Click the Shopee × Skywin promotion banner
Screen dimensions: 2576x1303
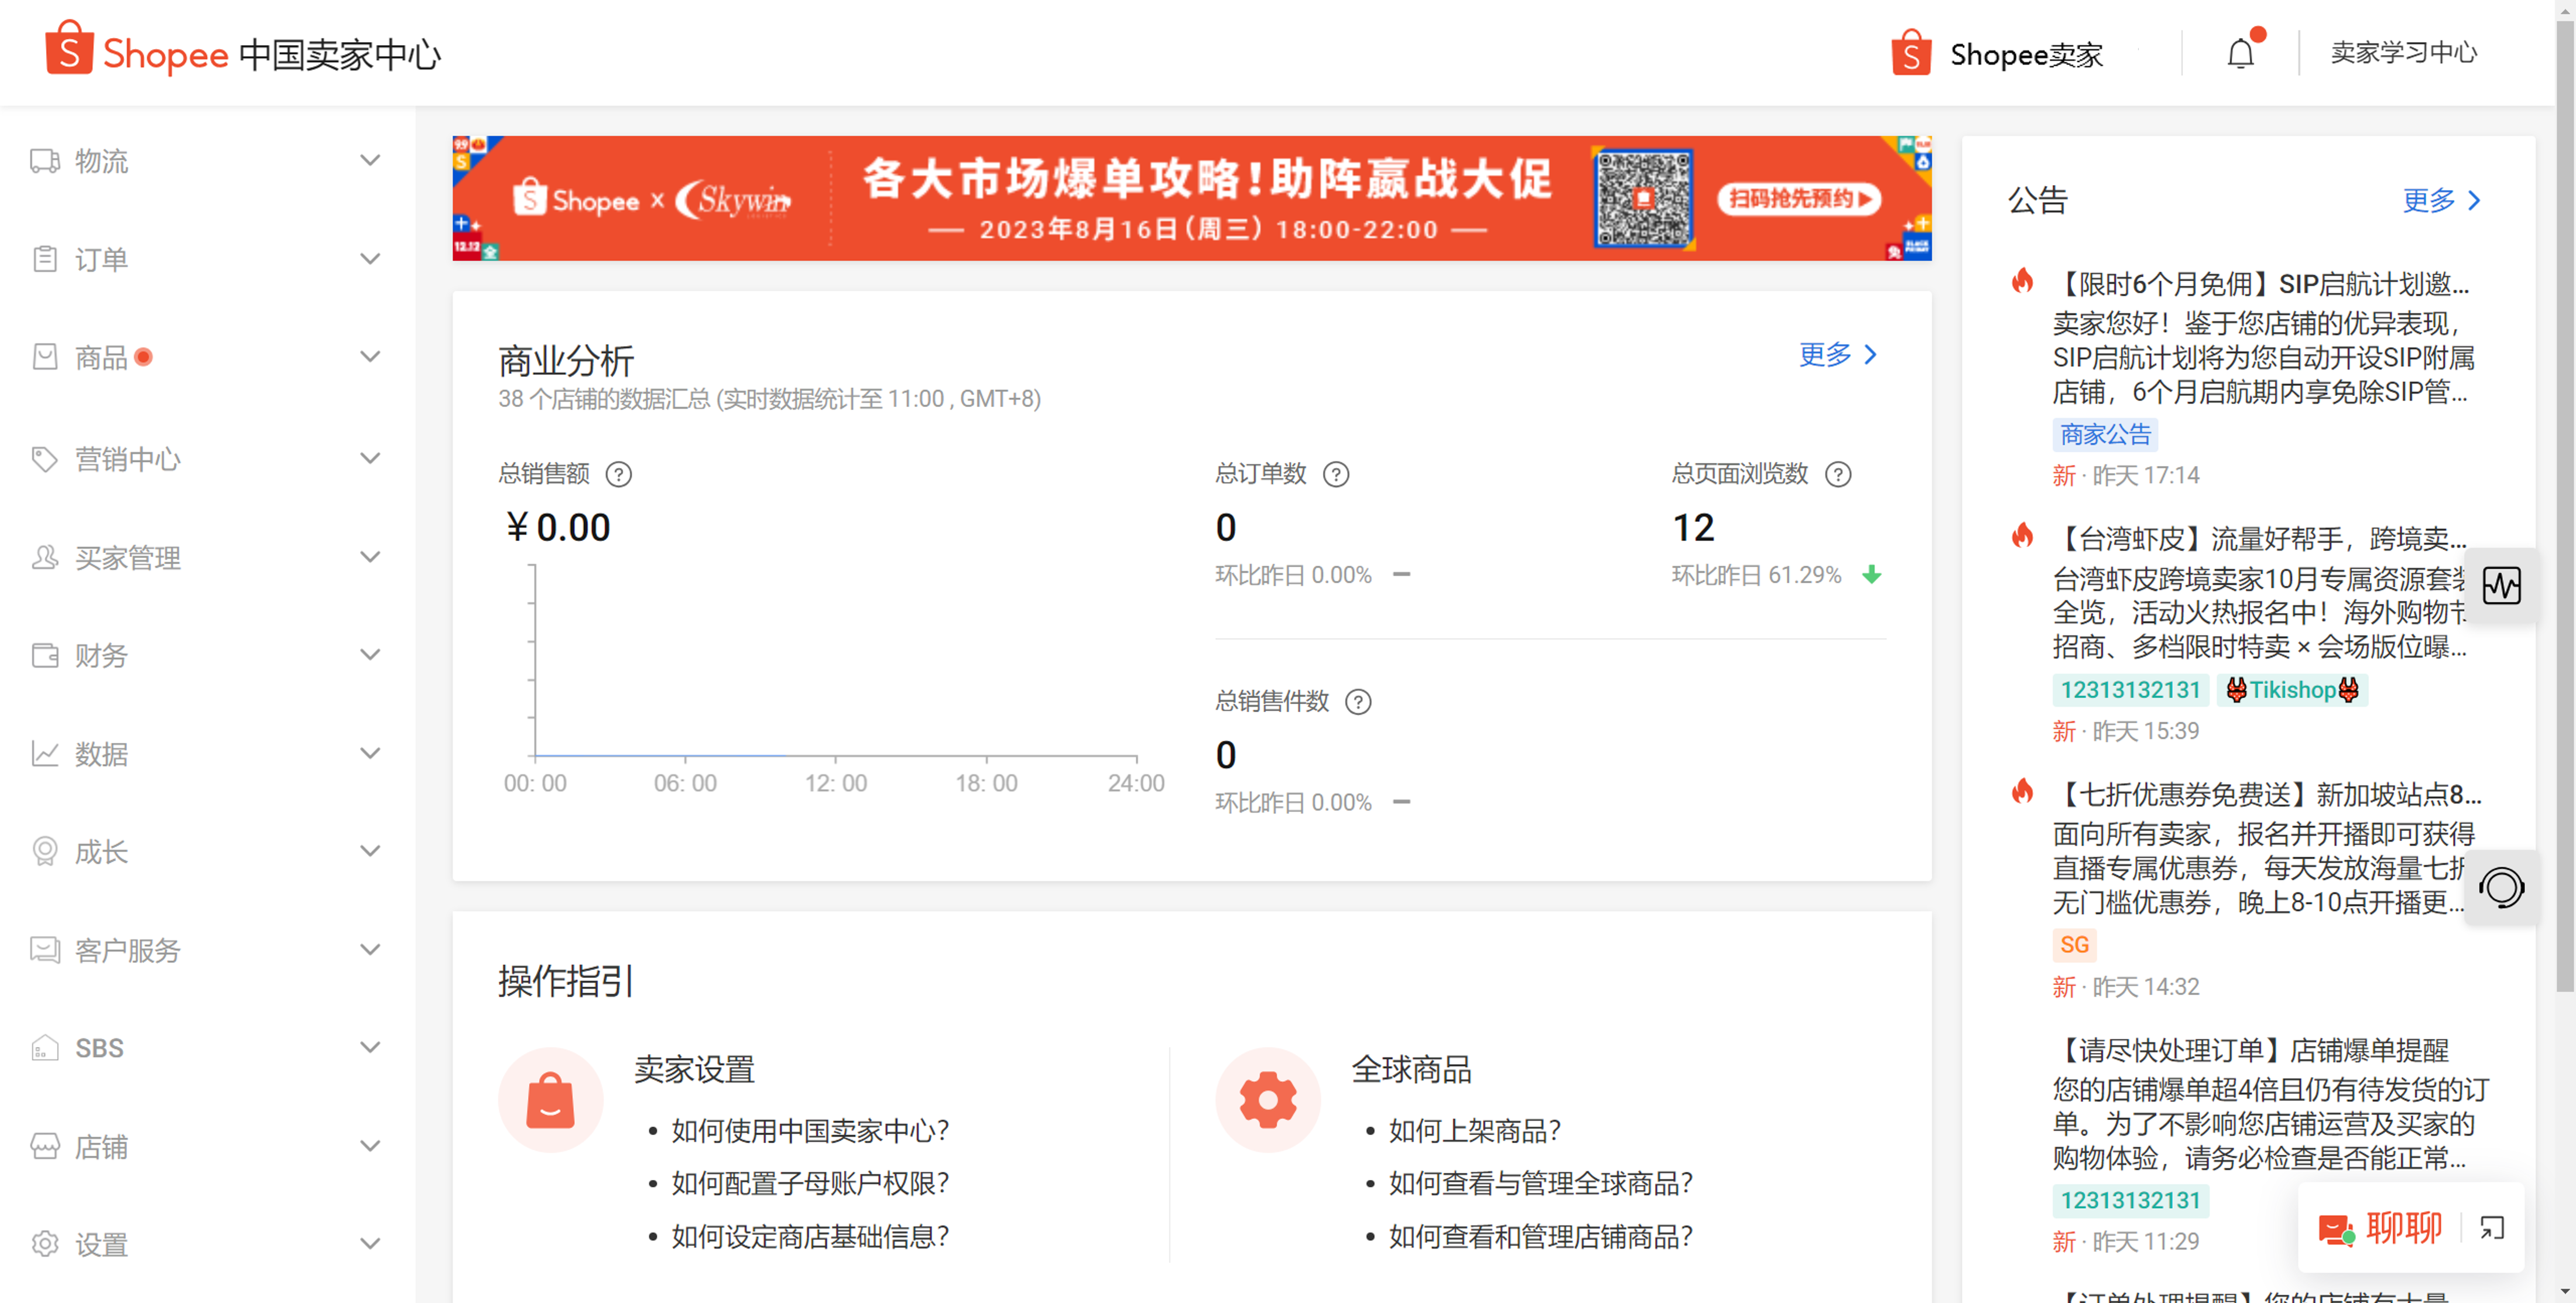pos(1191,198)
